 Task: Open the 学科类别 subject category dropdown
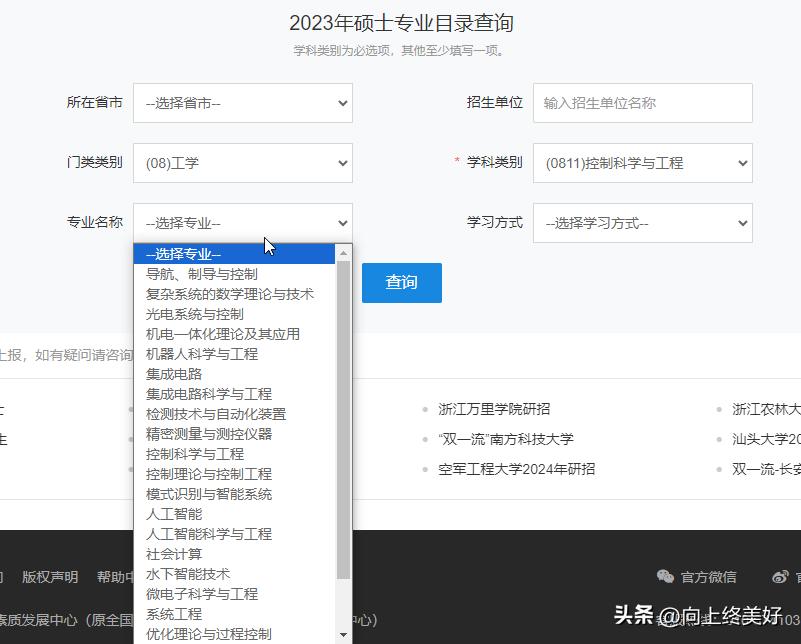point(641,163)
